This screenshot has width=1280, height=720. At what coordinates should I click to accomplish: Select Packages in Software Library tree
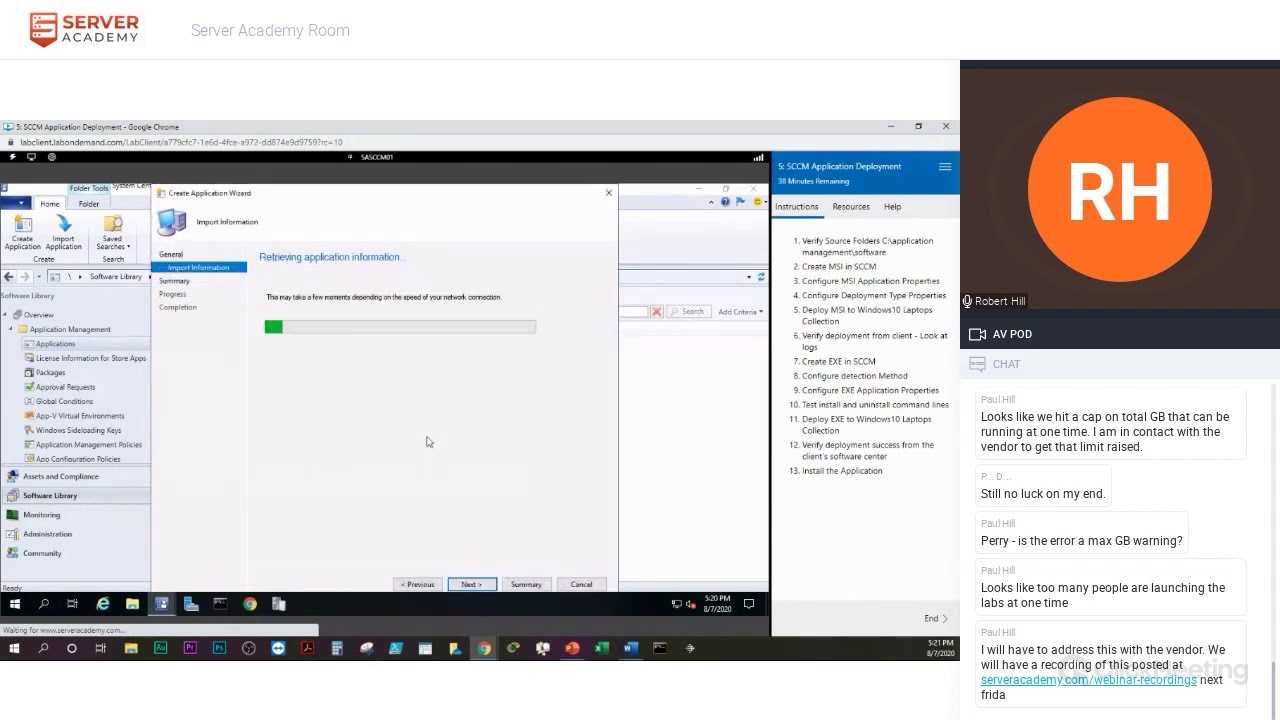[x=50, y=372]
